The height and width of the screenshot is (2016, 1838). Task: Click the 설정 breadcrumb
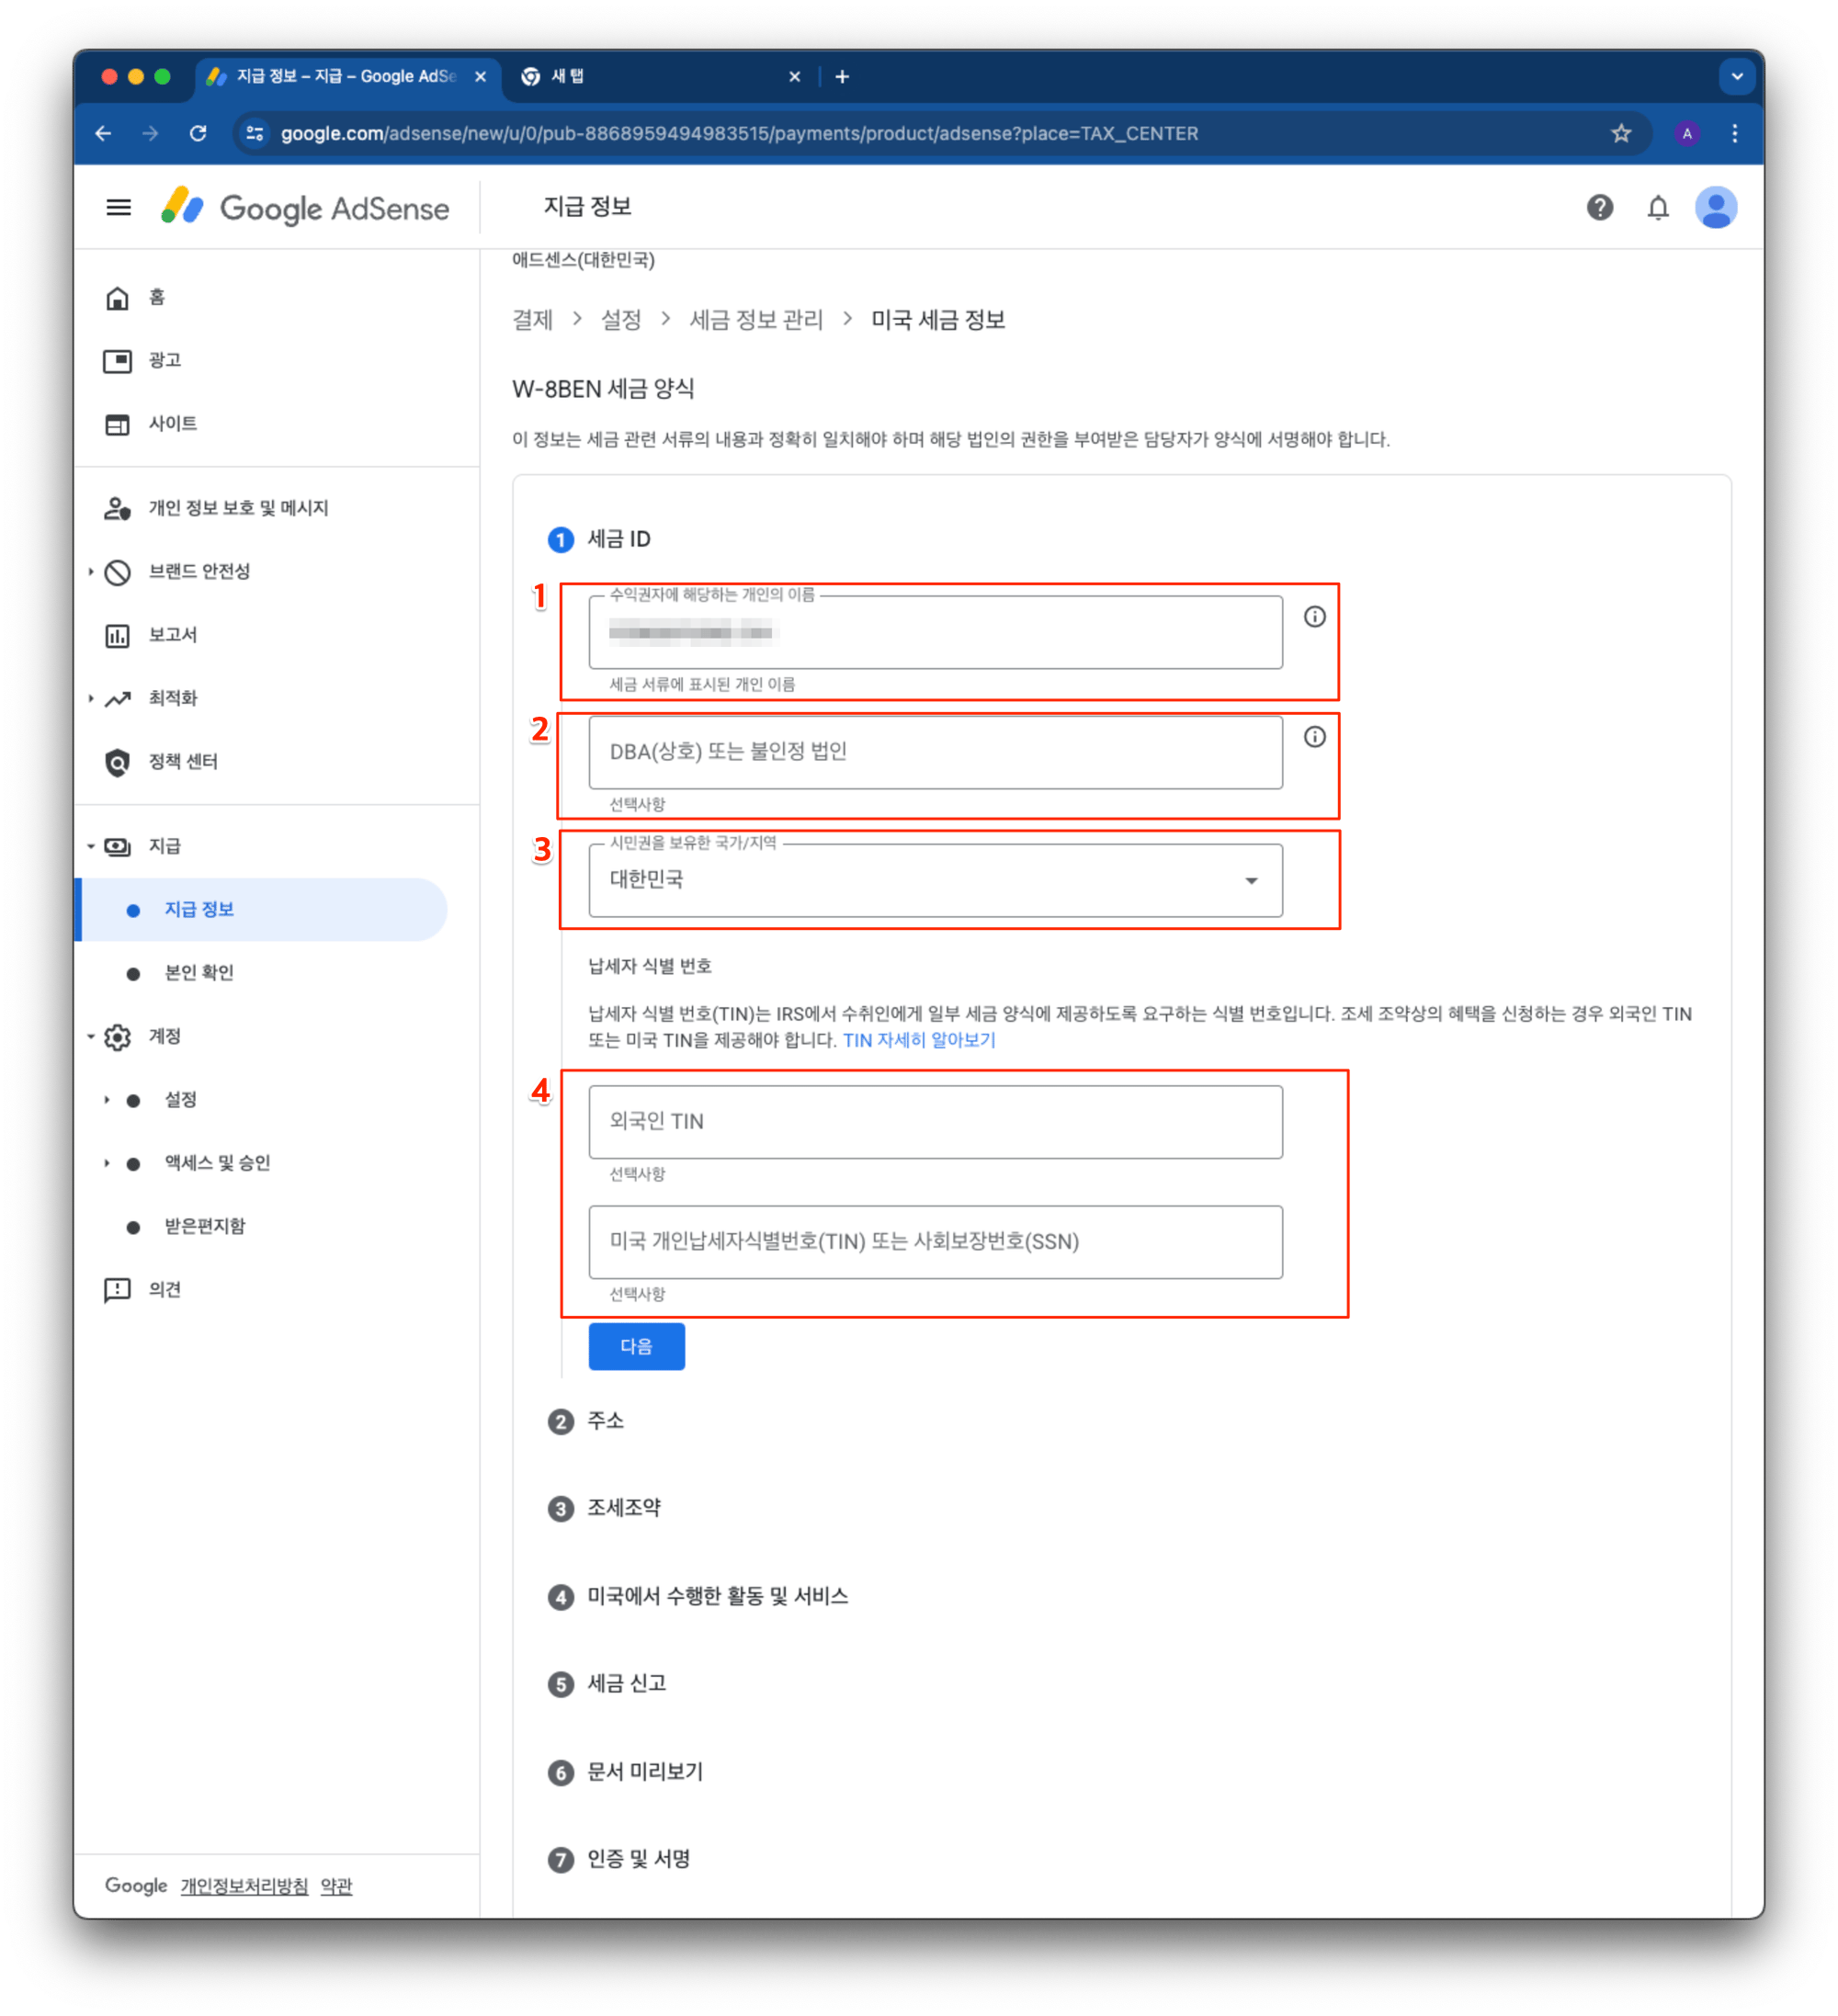(620, 320)
